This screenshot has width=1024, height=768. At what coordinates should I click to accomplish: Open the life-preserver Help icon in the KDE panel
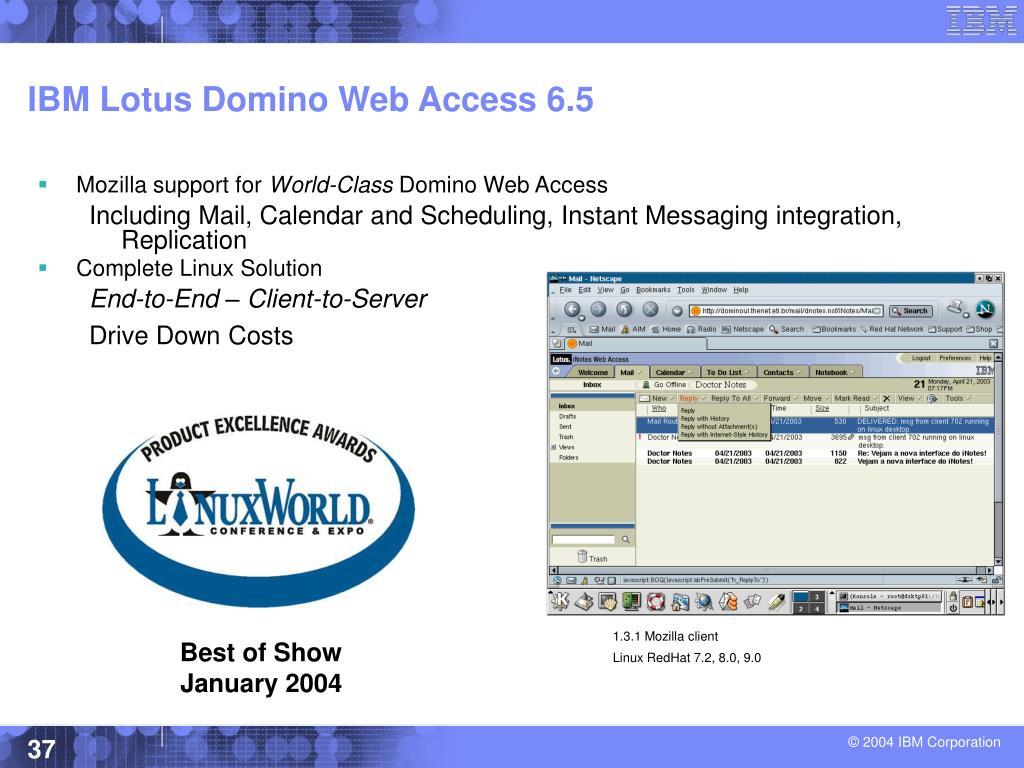(x=656, y=601)
